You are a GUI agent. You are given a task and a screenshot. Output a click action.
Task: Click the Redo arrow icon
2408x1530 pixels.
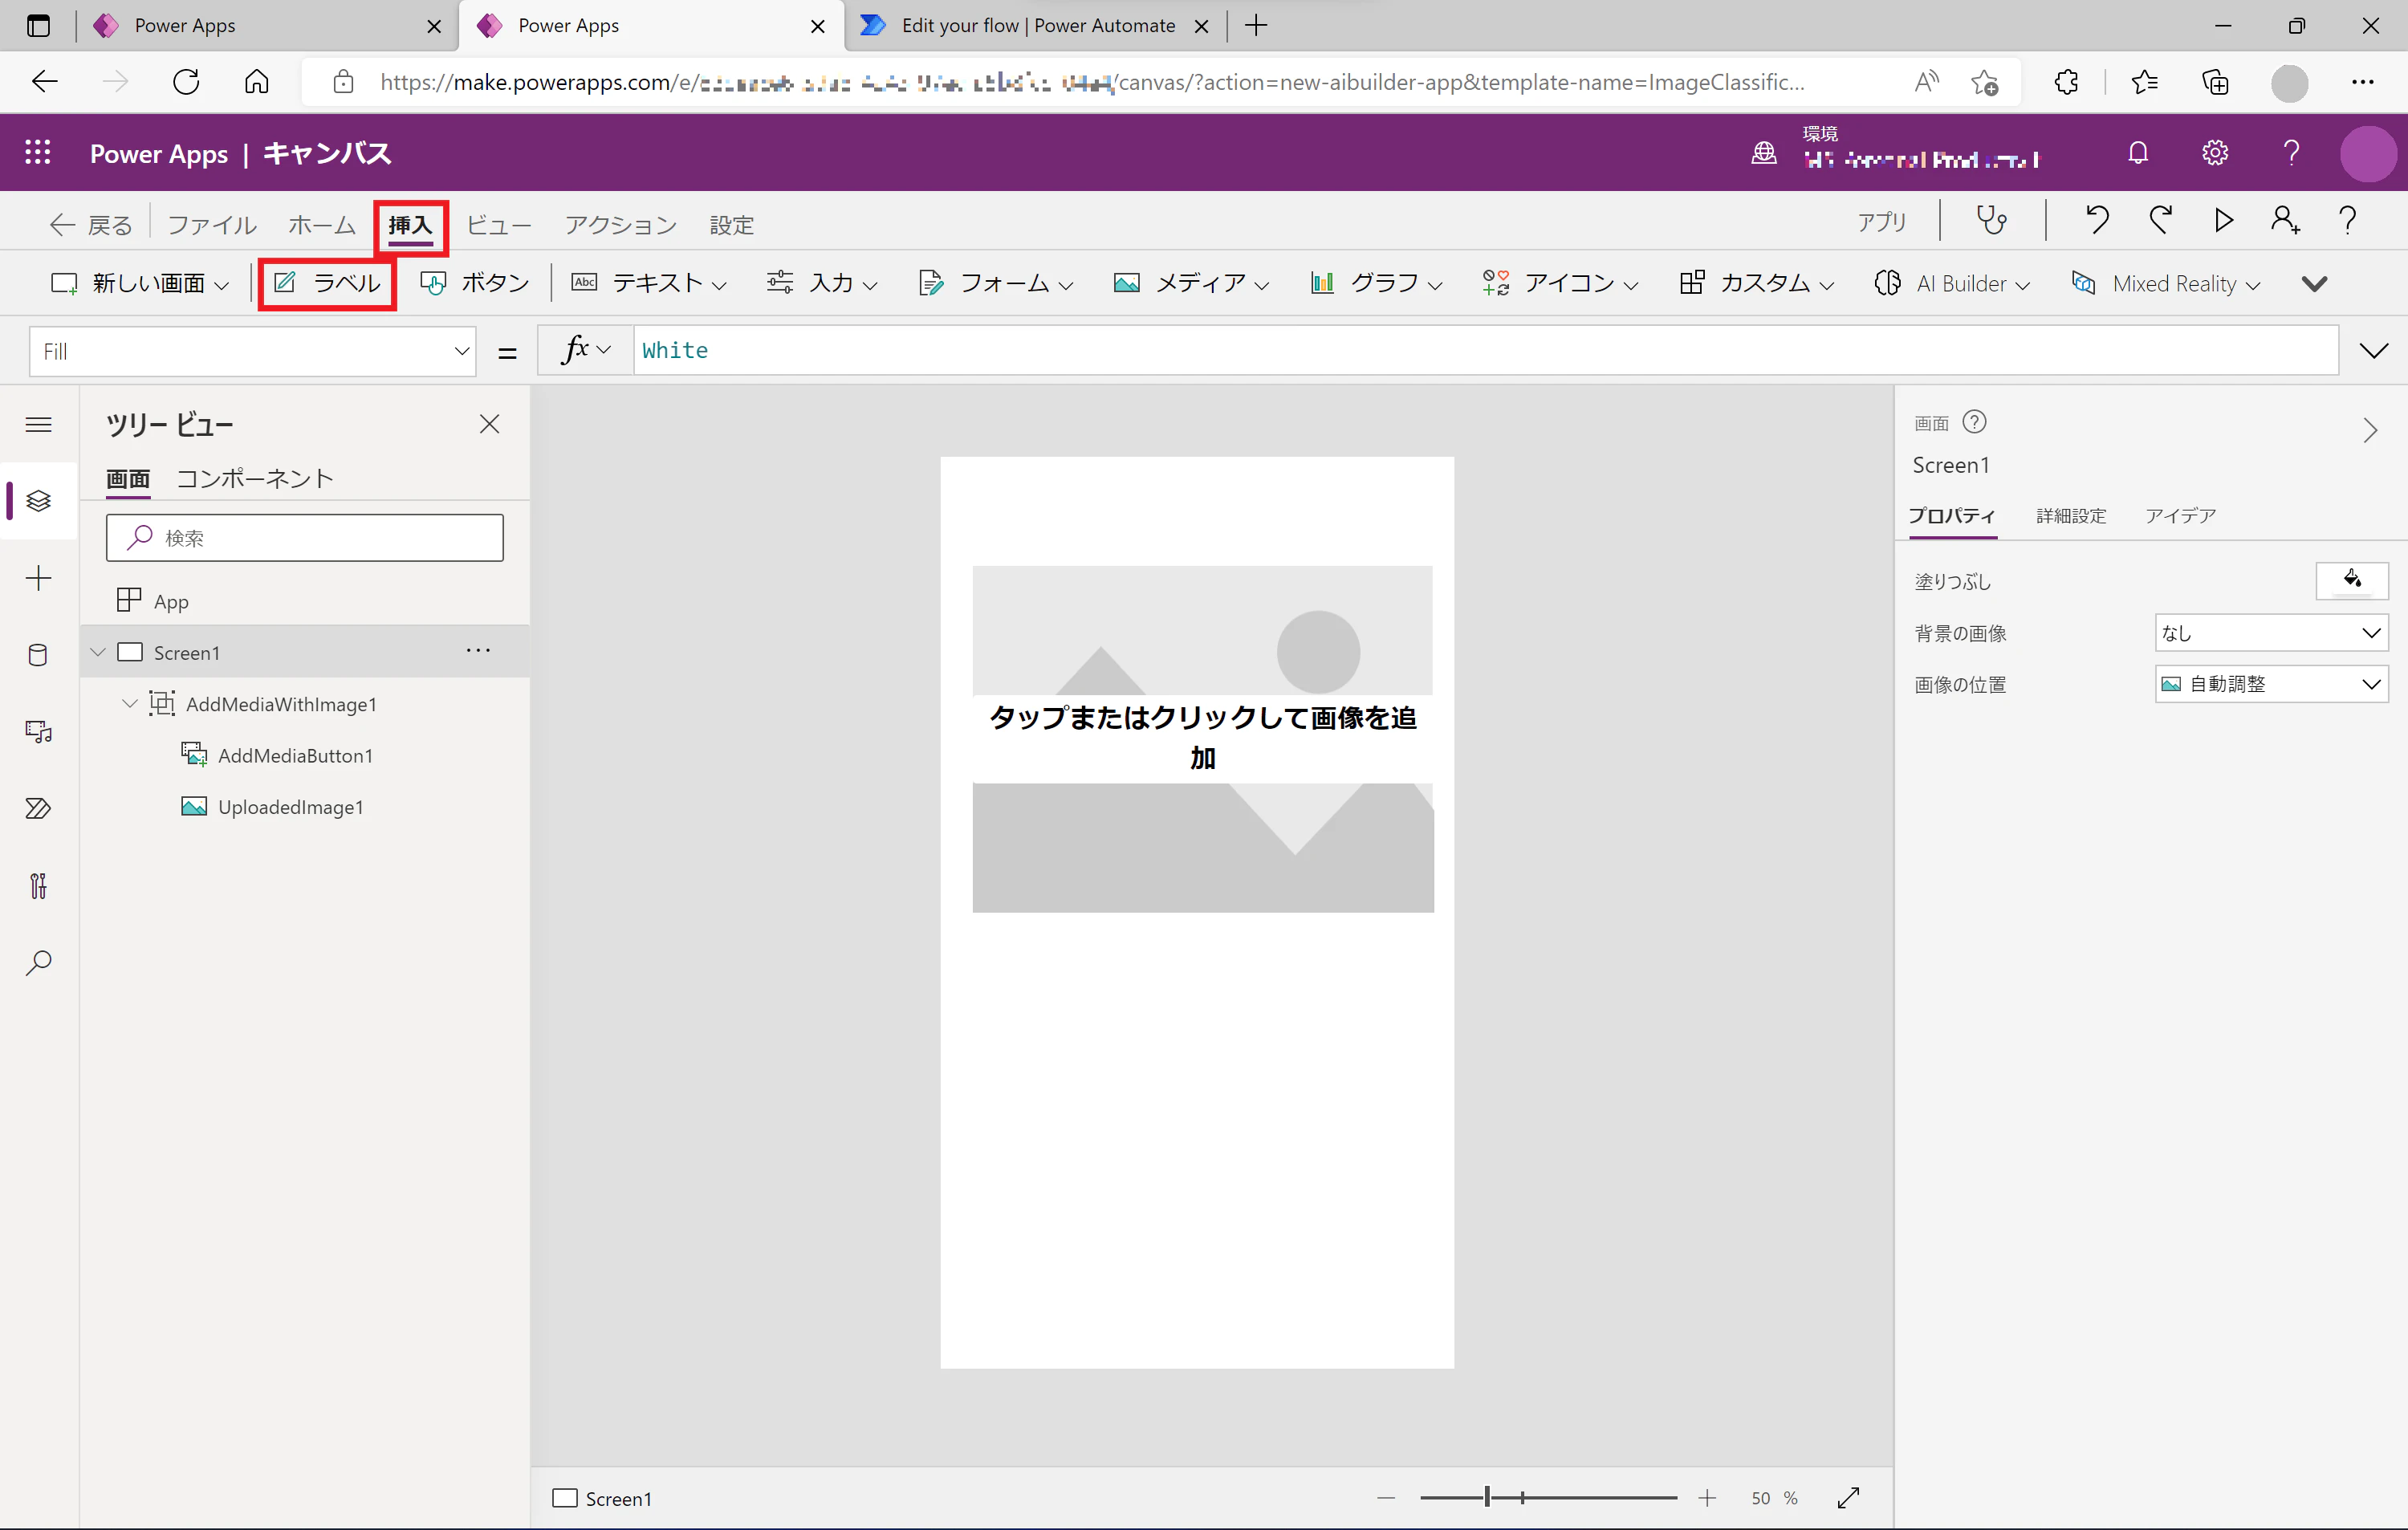coord(2160,221)
